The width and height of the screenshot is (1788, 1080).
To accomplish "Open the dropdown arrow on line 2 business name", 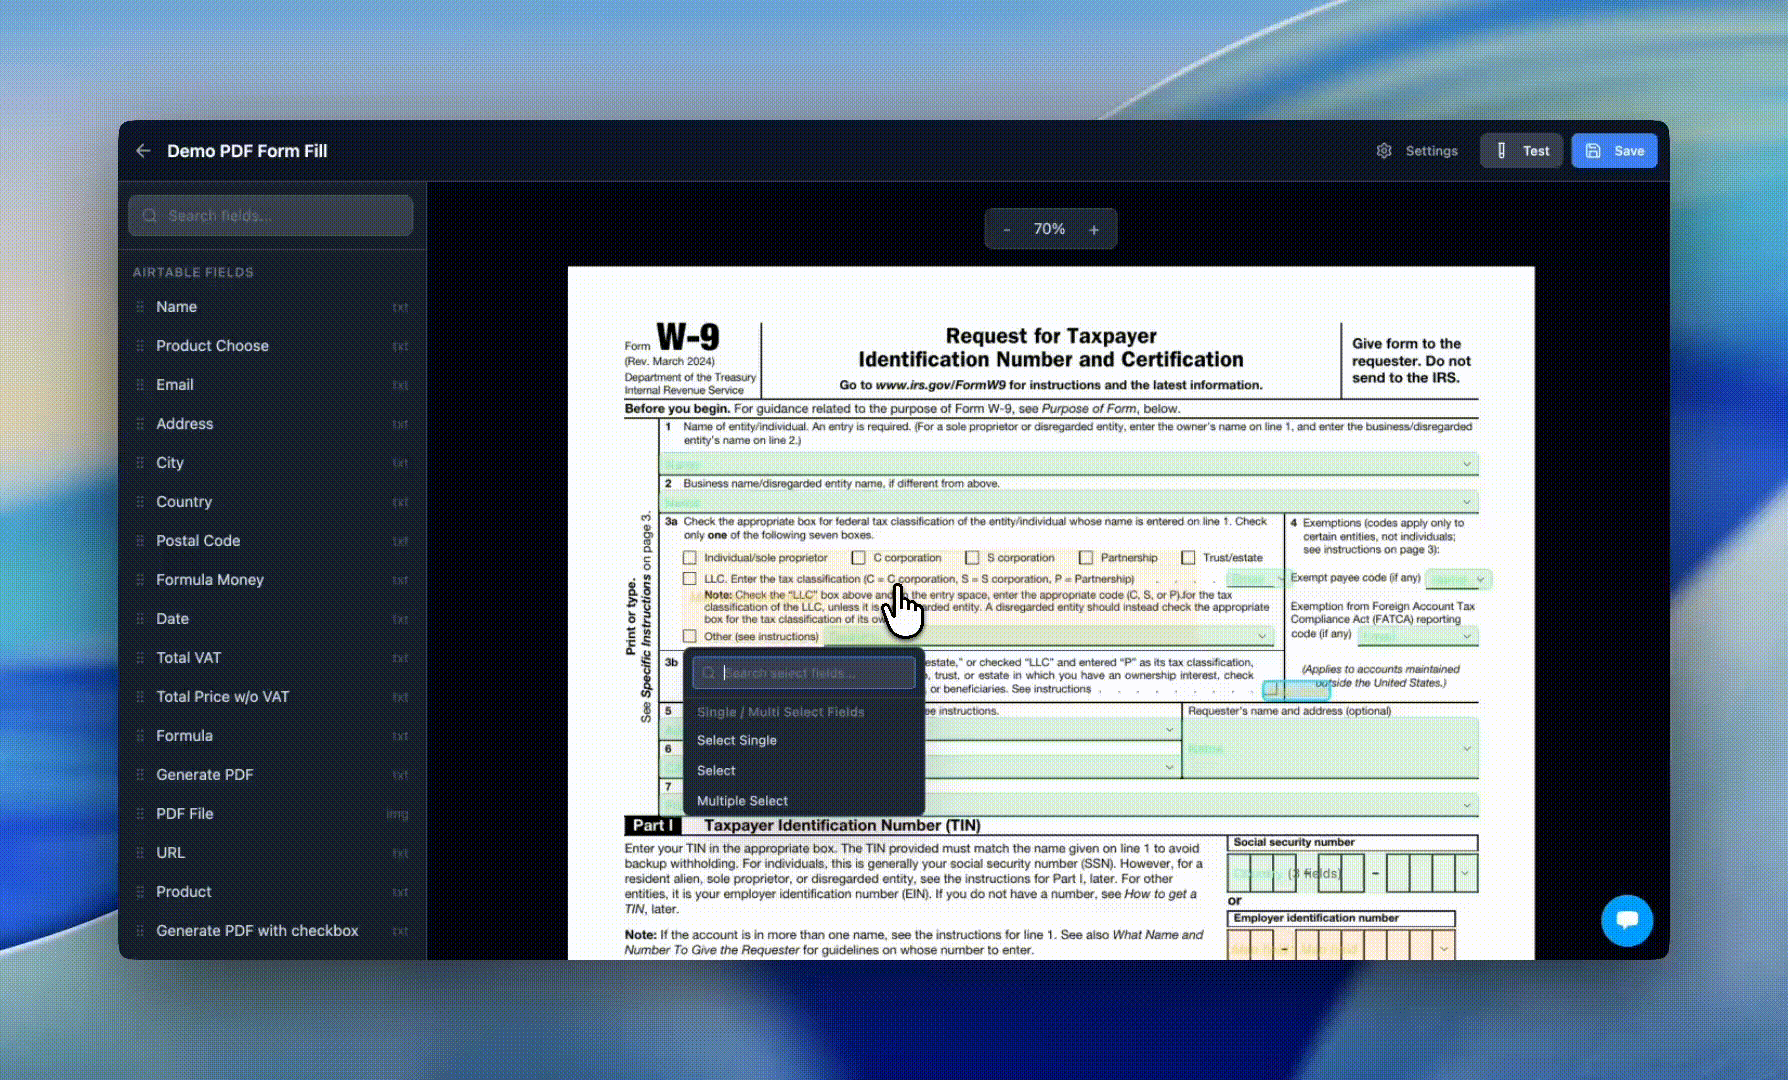I will pos(1467,502).
